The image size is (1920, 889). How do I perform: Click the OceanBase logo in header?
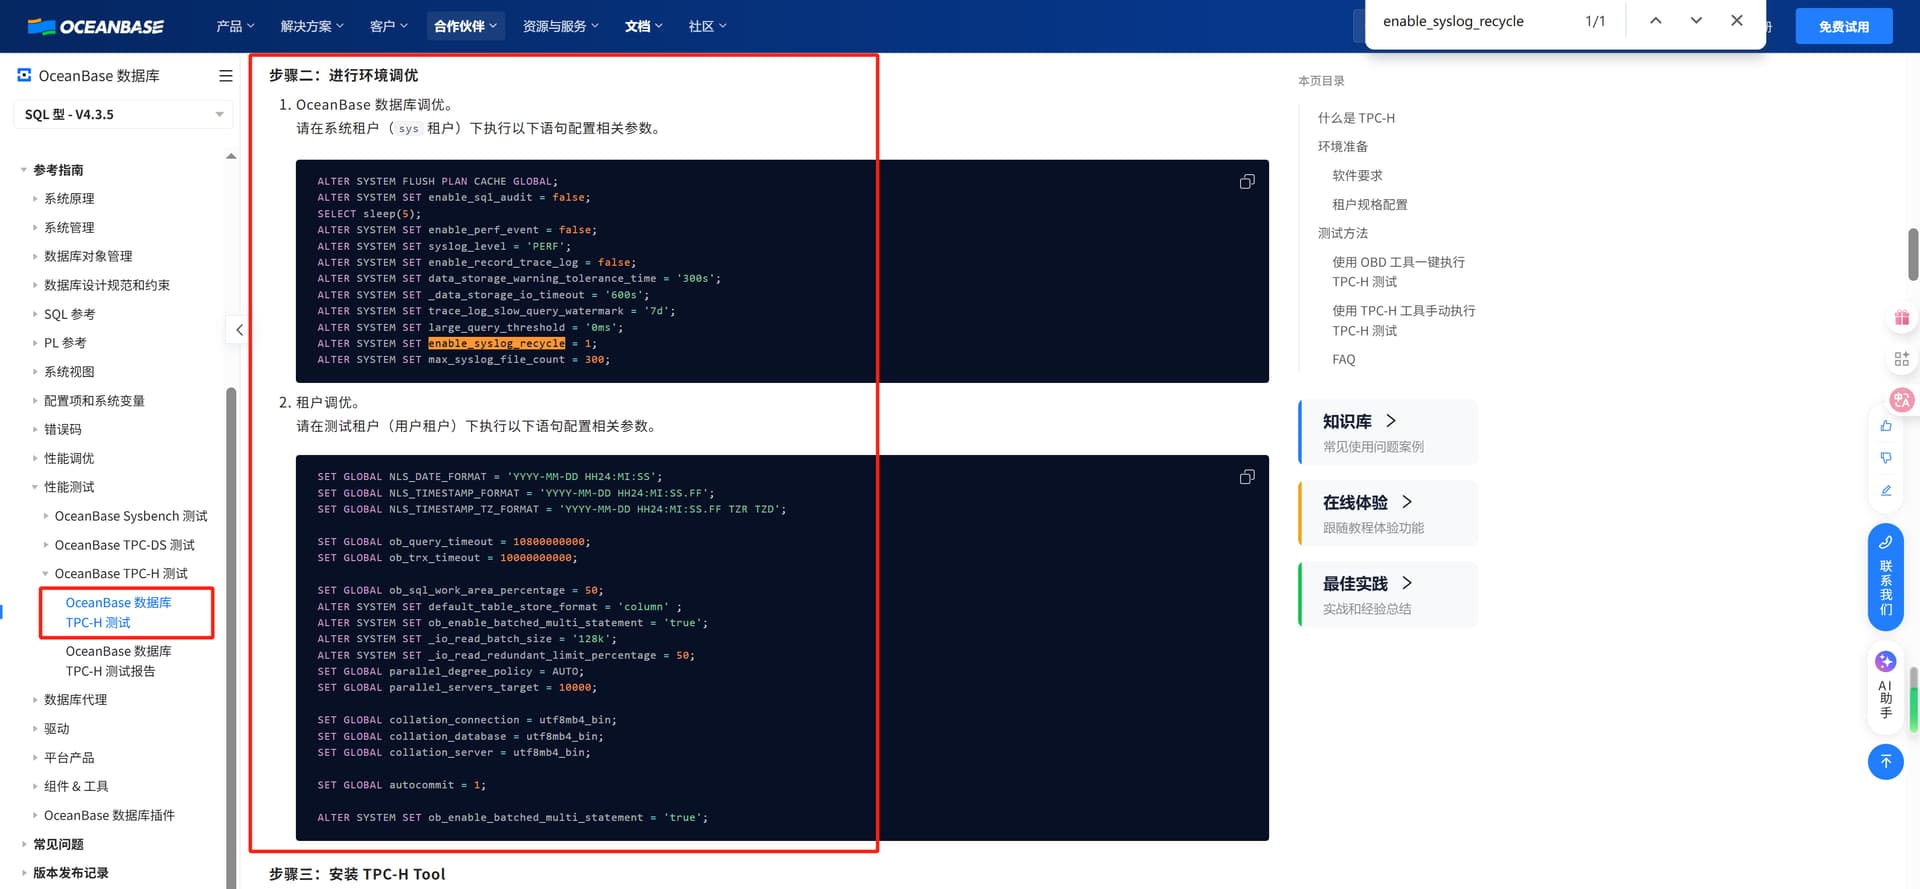pos(96,26)
